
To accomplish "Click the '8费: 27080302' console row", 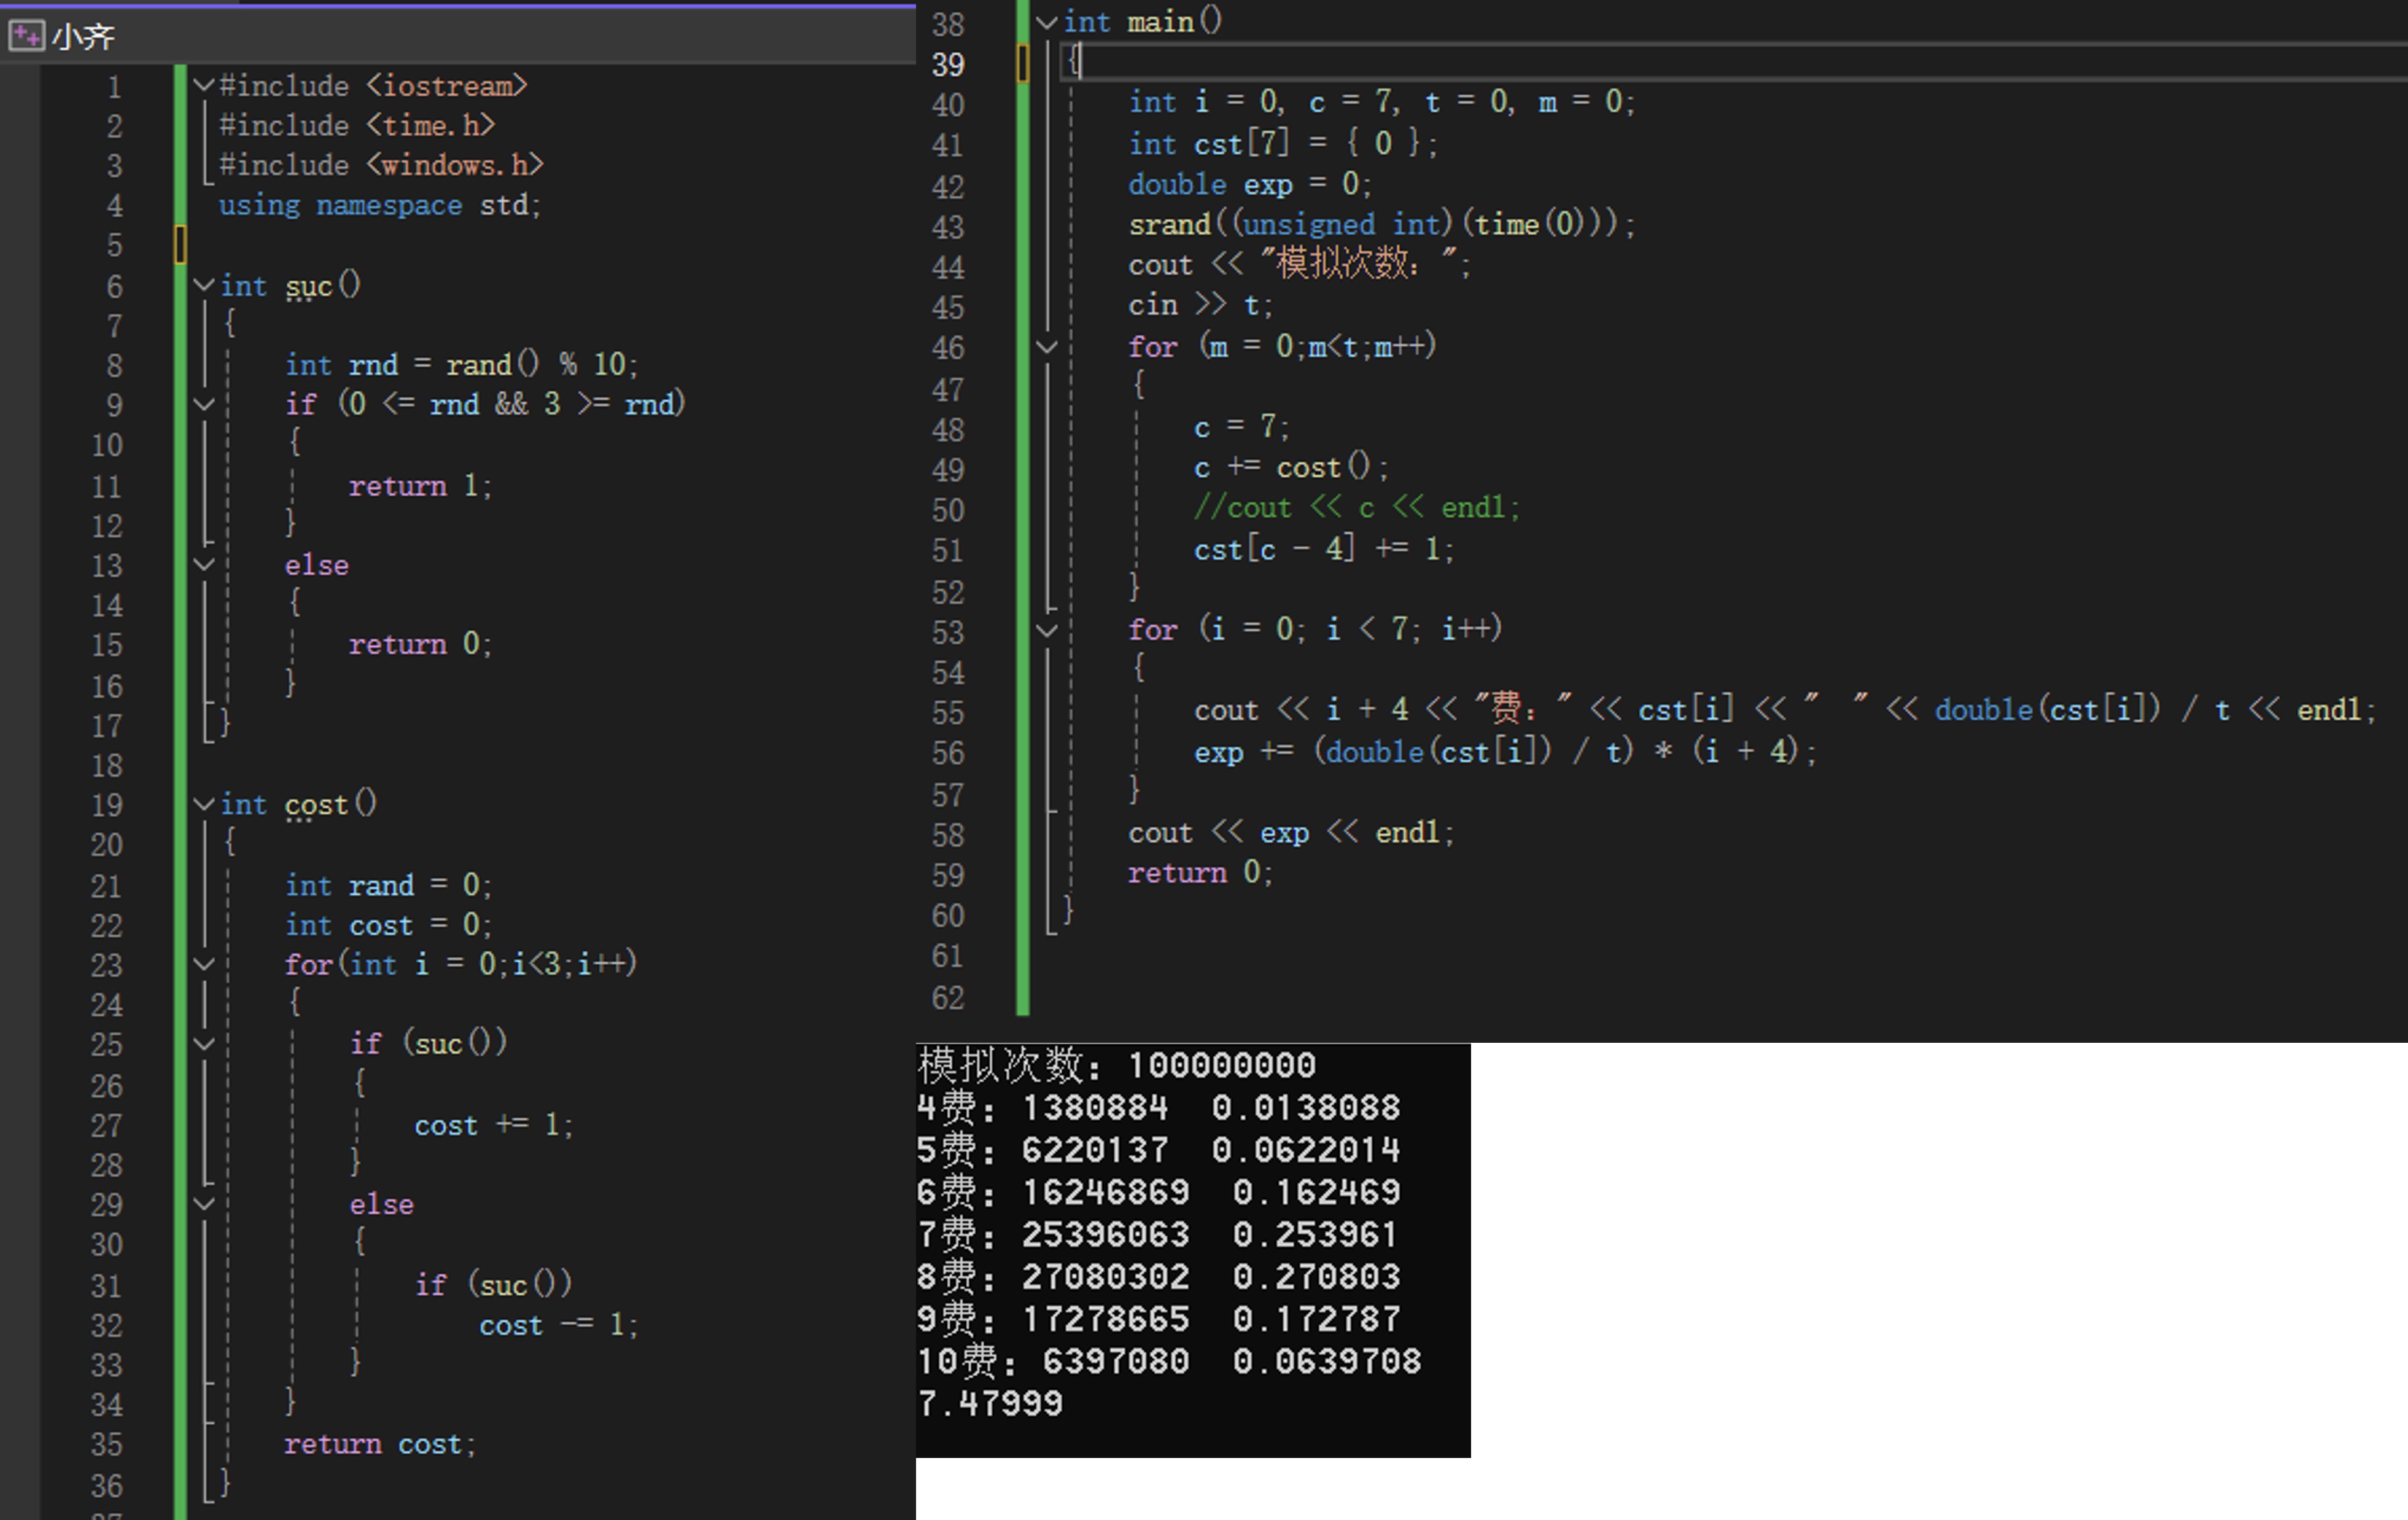I will pos(1159,1277).
